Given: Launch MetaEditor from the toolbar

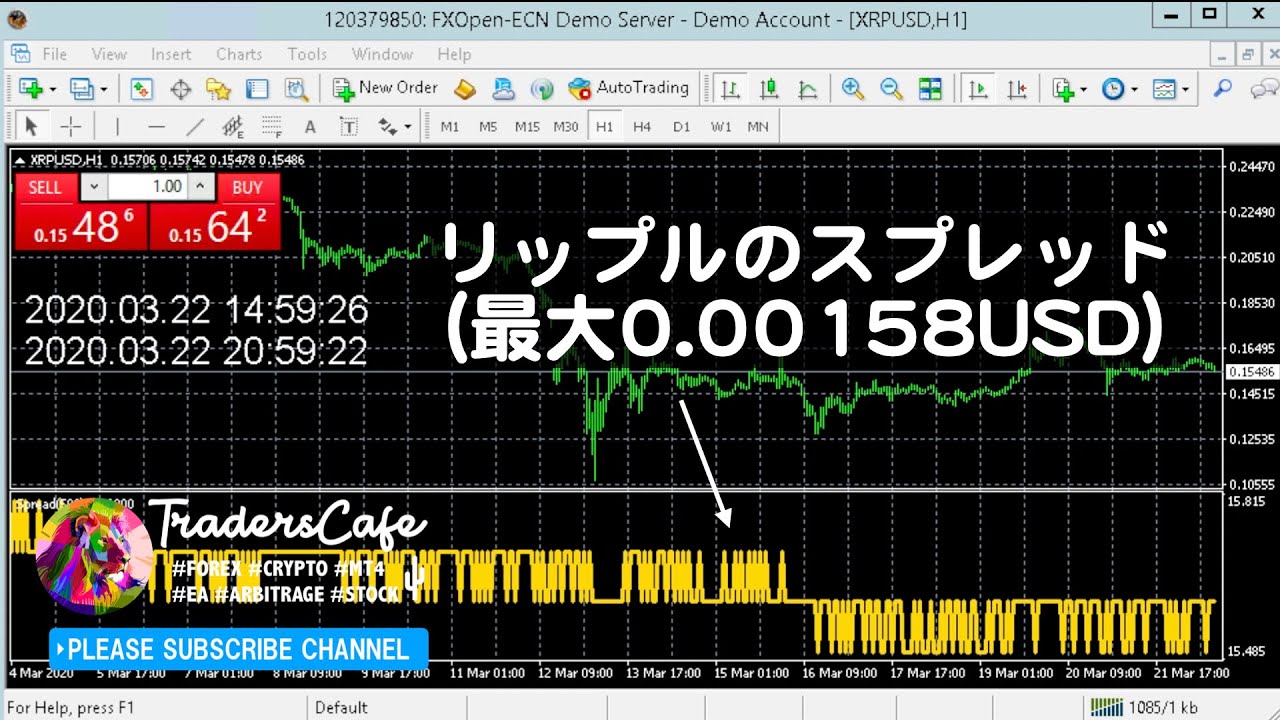Looking at the screenshot, I should pyautogui.click(x=465, y=89).
